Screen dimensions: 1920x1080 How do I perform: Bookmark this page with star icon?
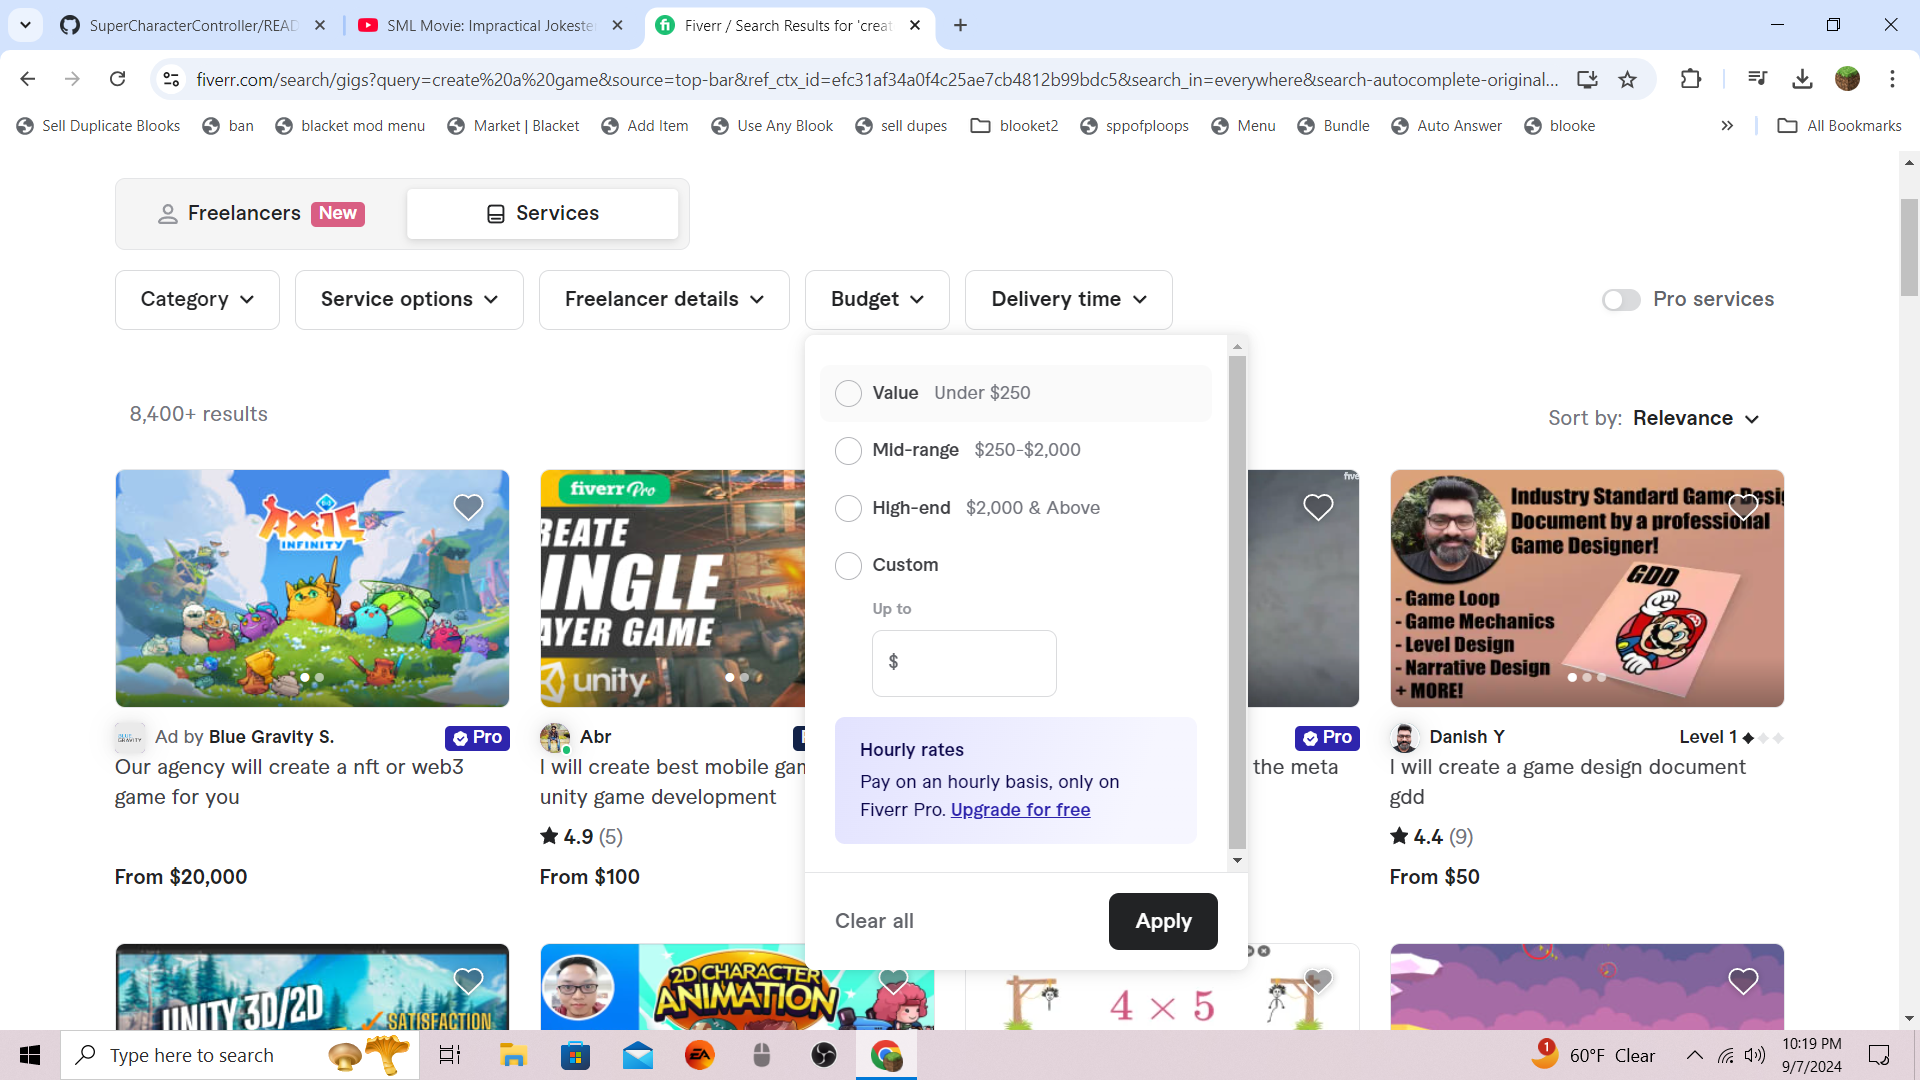coord(1628,79)
